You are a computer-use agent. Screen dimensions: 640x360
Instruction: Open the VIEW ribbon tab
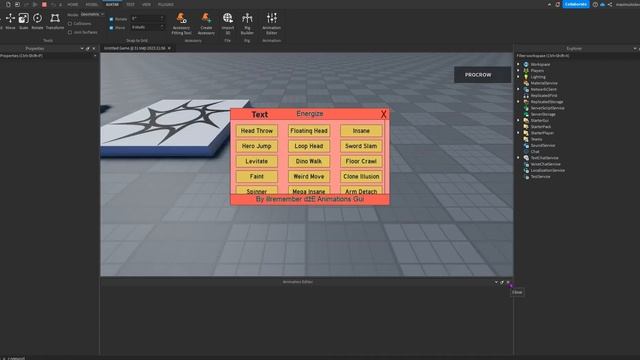[146, 4]
